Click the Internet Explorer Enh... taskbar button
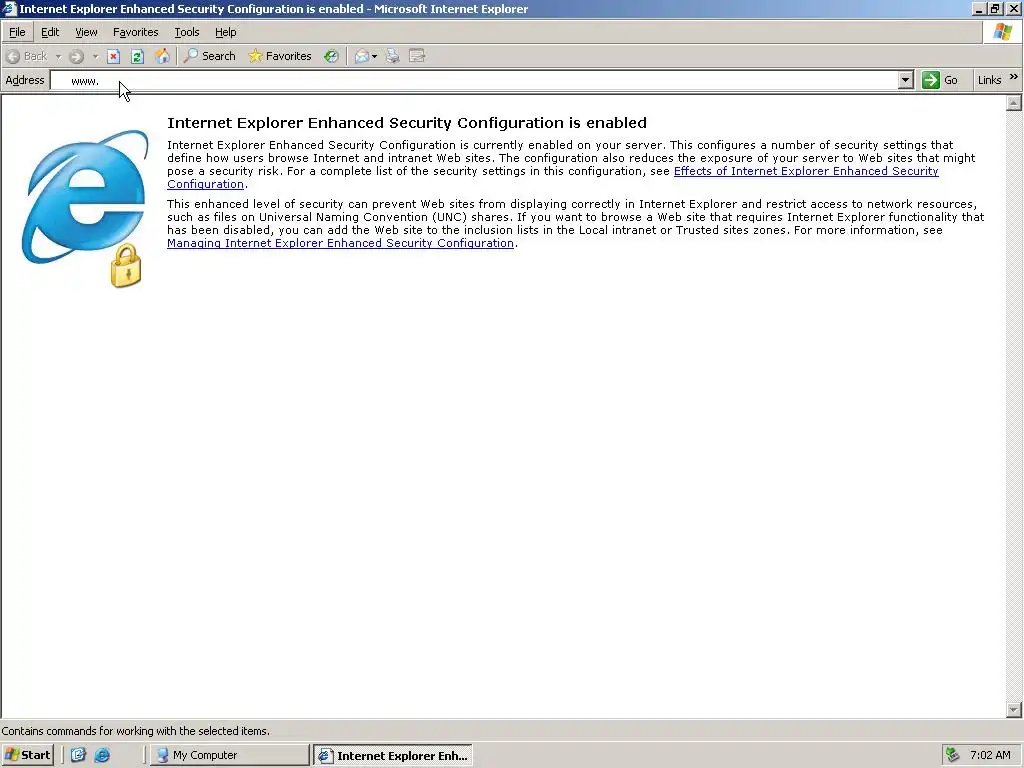The image size is (1024, 768). click(392, 756)
